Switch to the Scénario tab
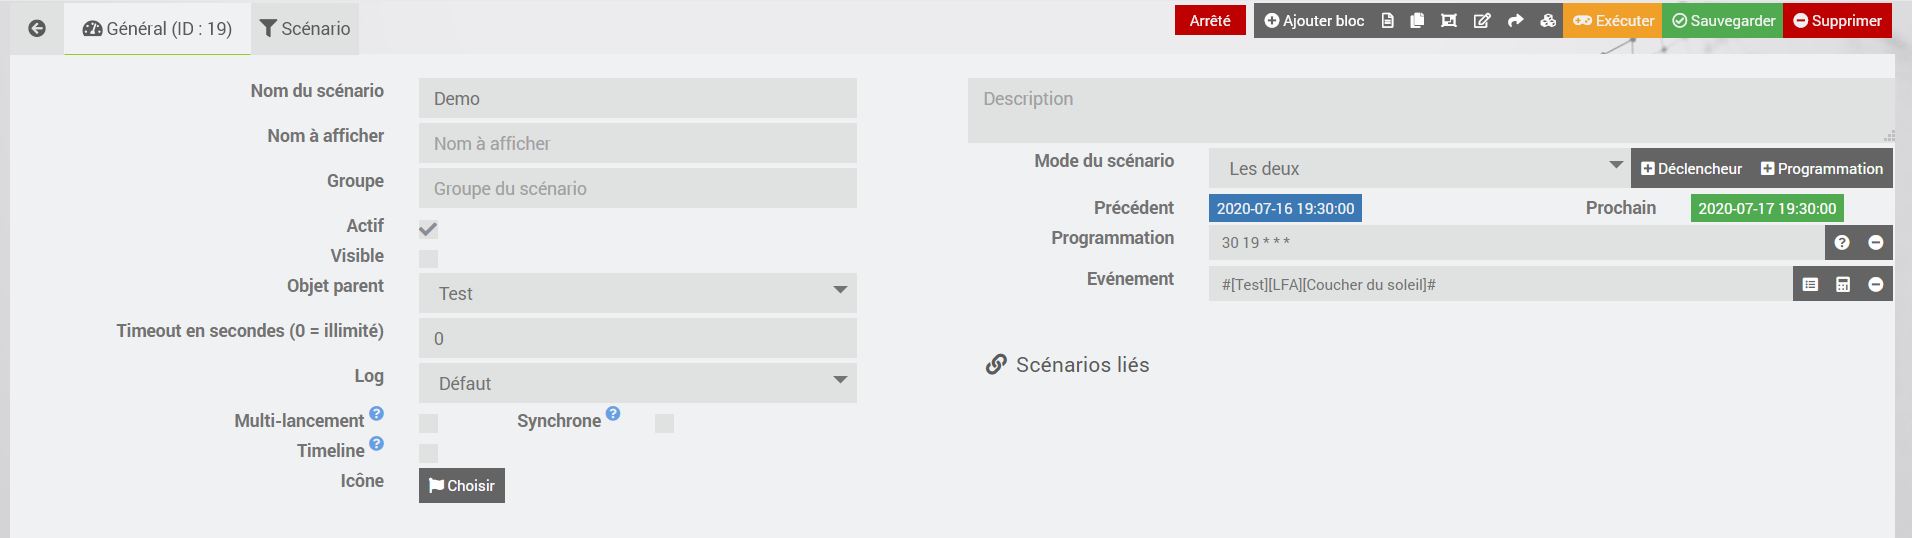Image resolution: width=1912 pixels, height=538 pixels. 305,28
